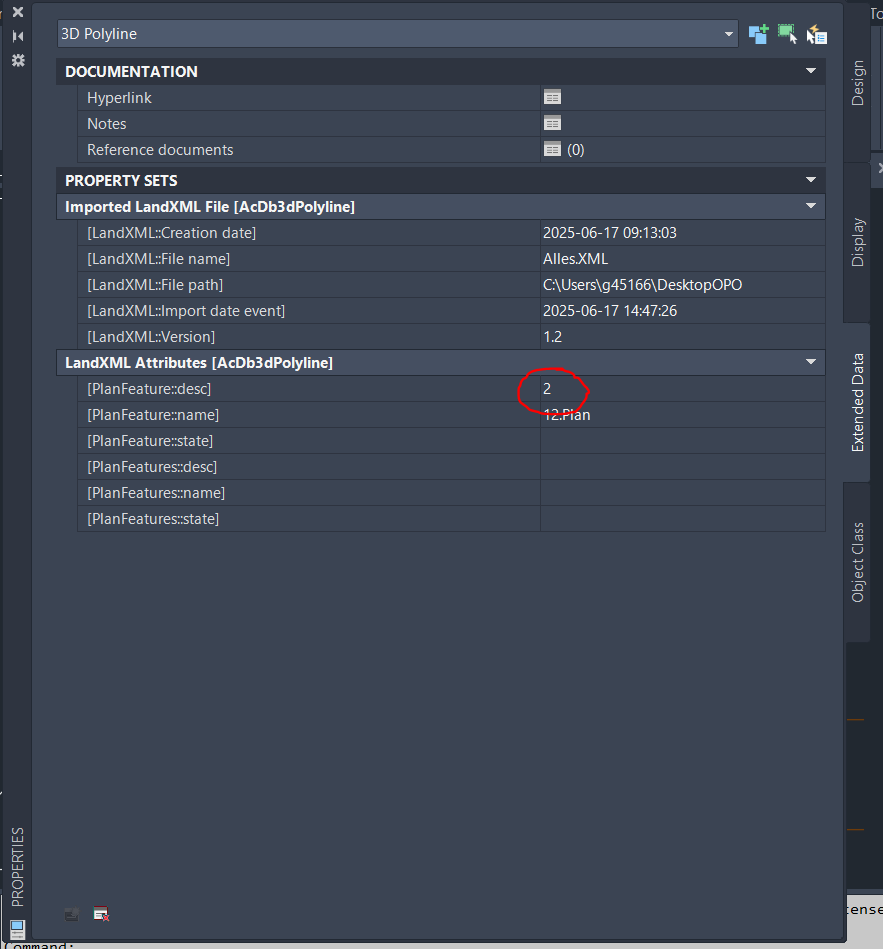Open the Notes editor icon
The width and height of the screenshot is (883, 949).
[x=552, y=123]
